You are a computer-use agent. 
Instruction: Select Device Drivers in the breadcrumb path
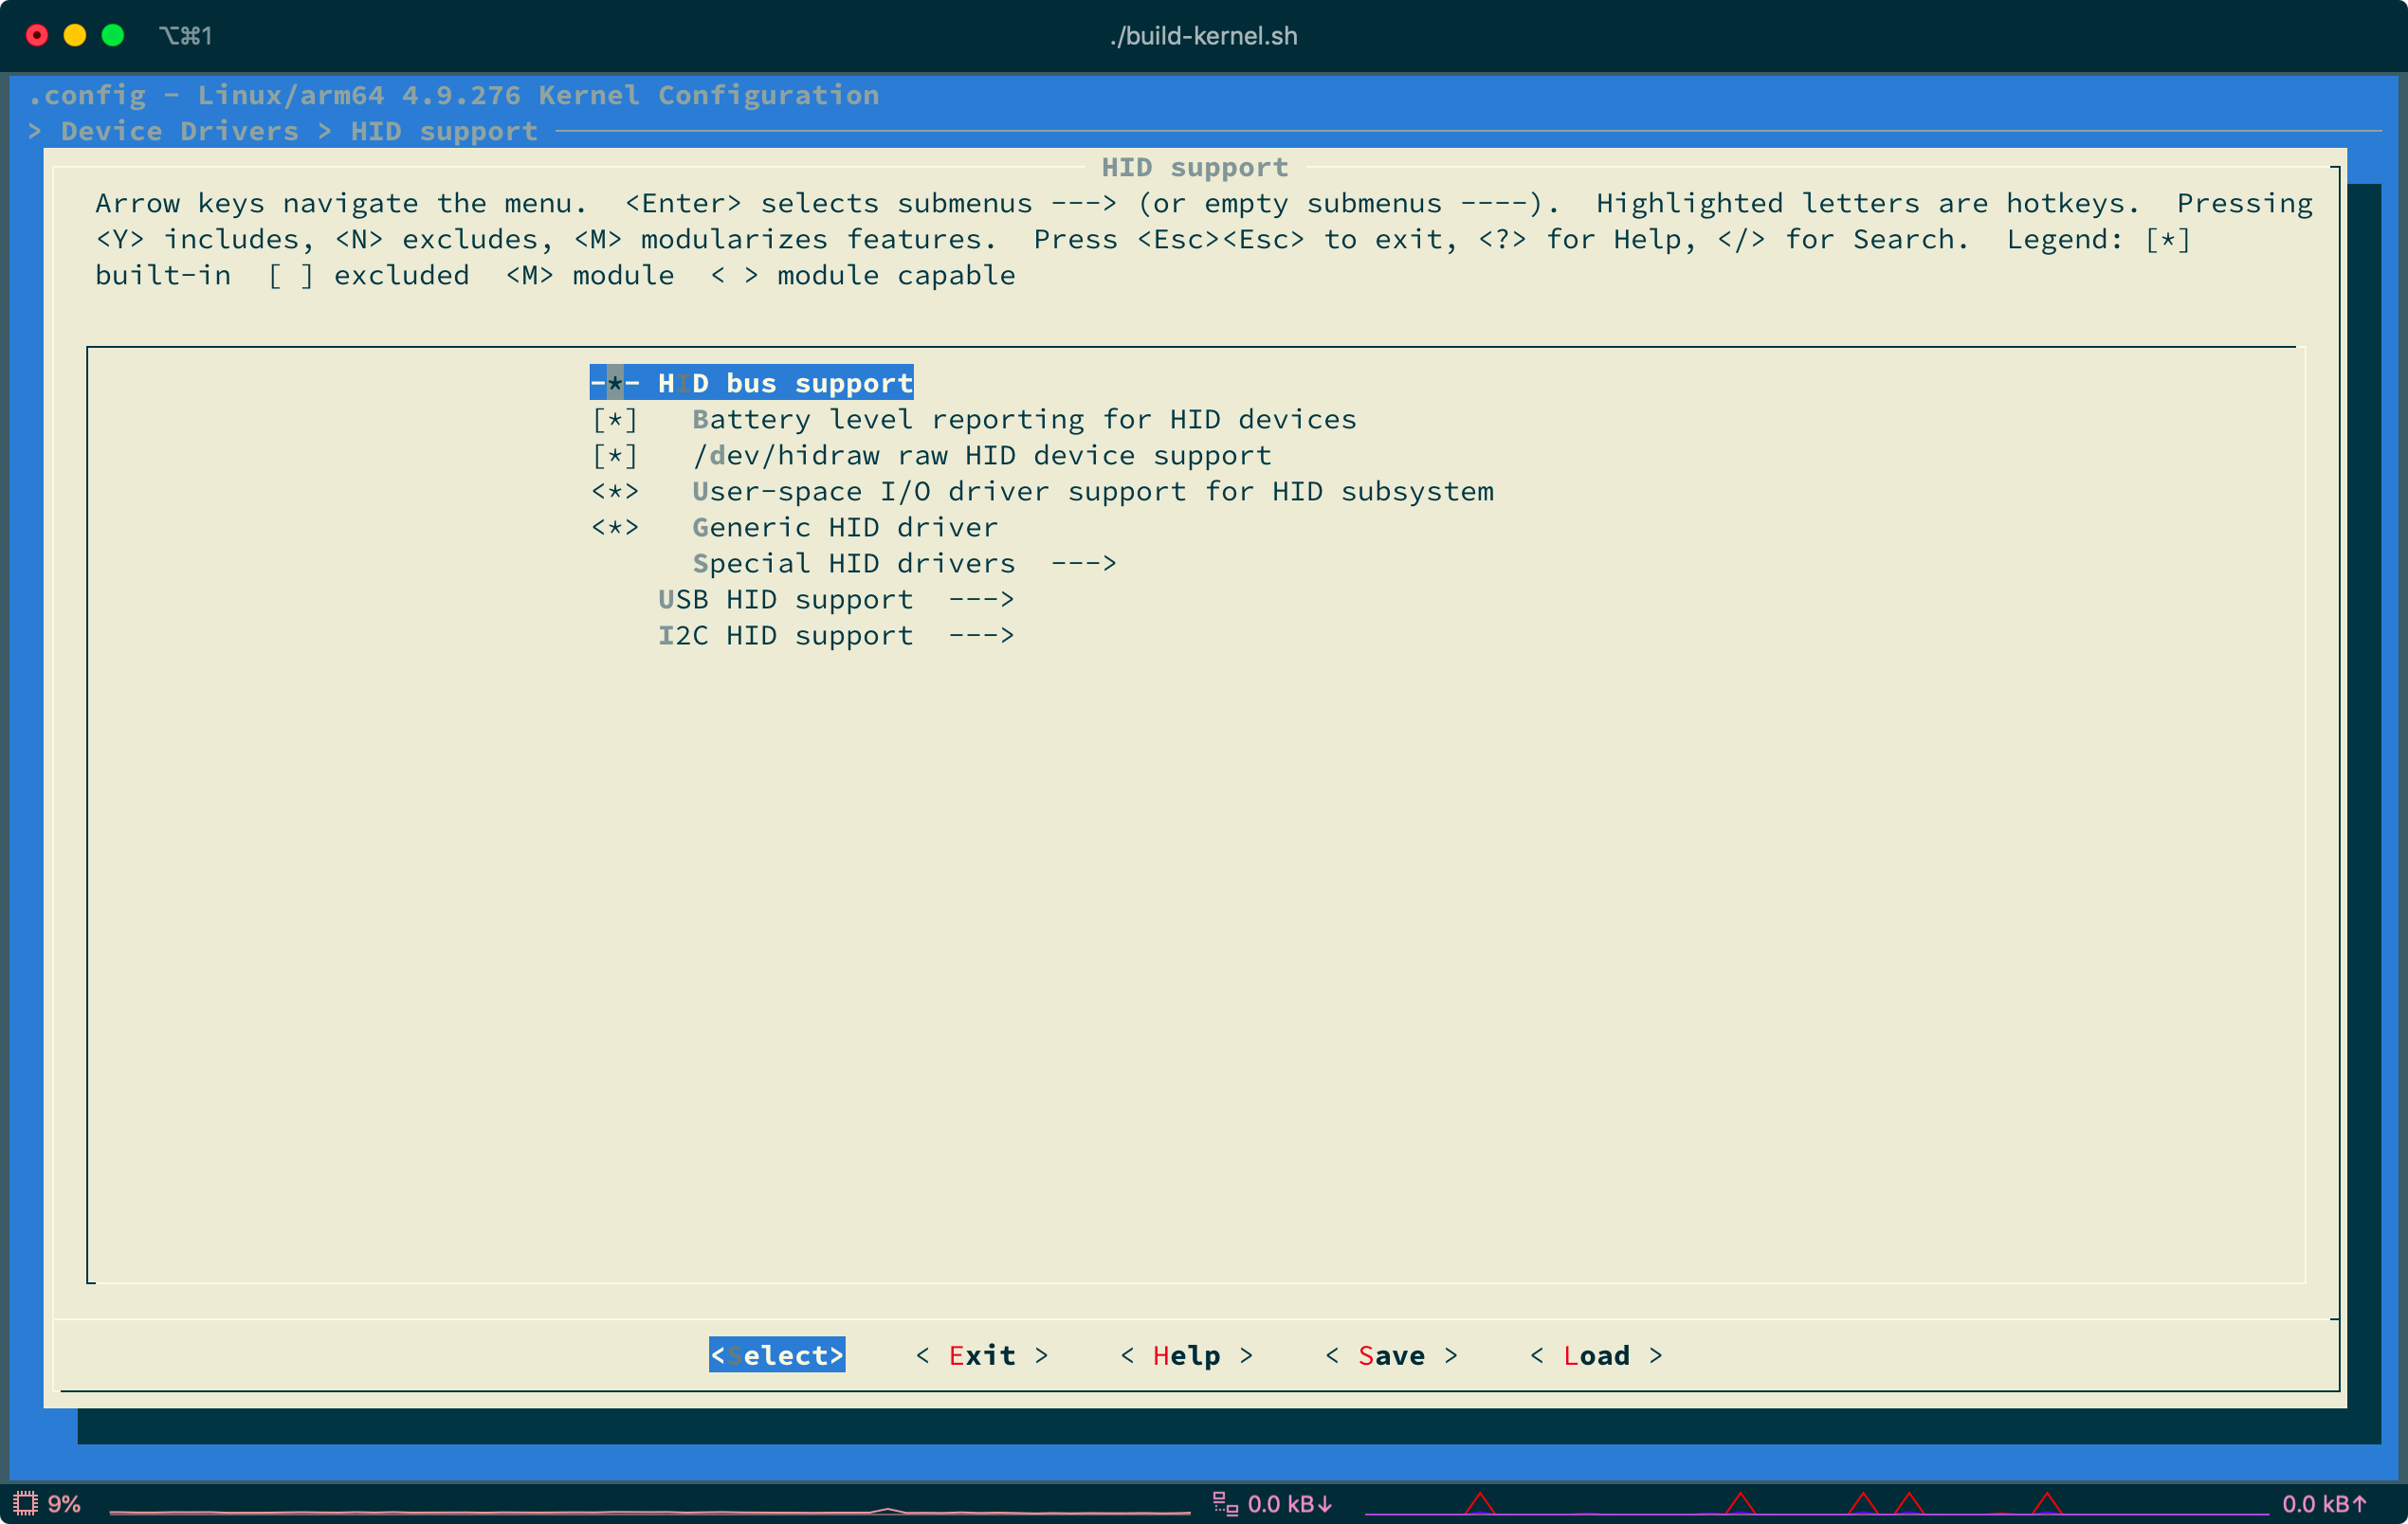[180, 130]
